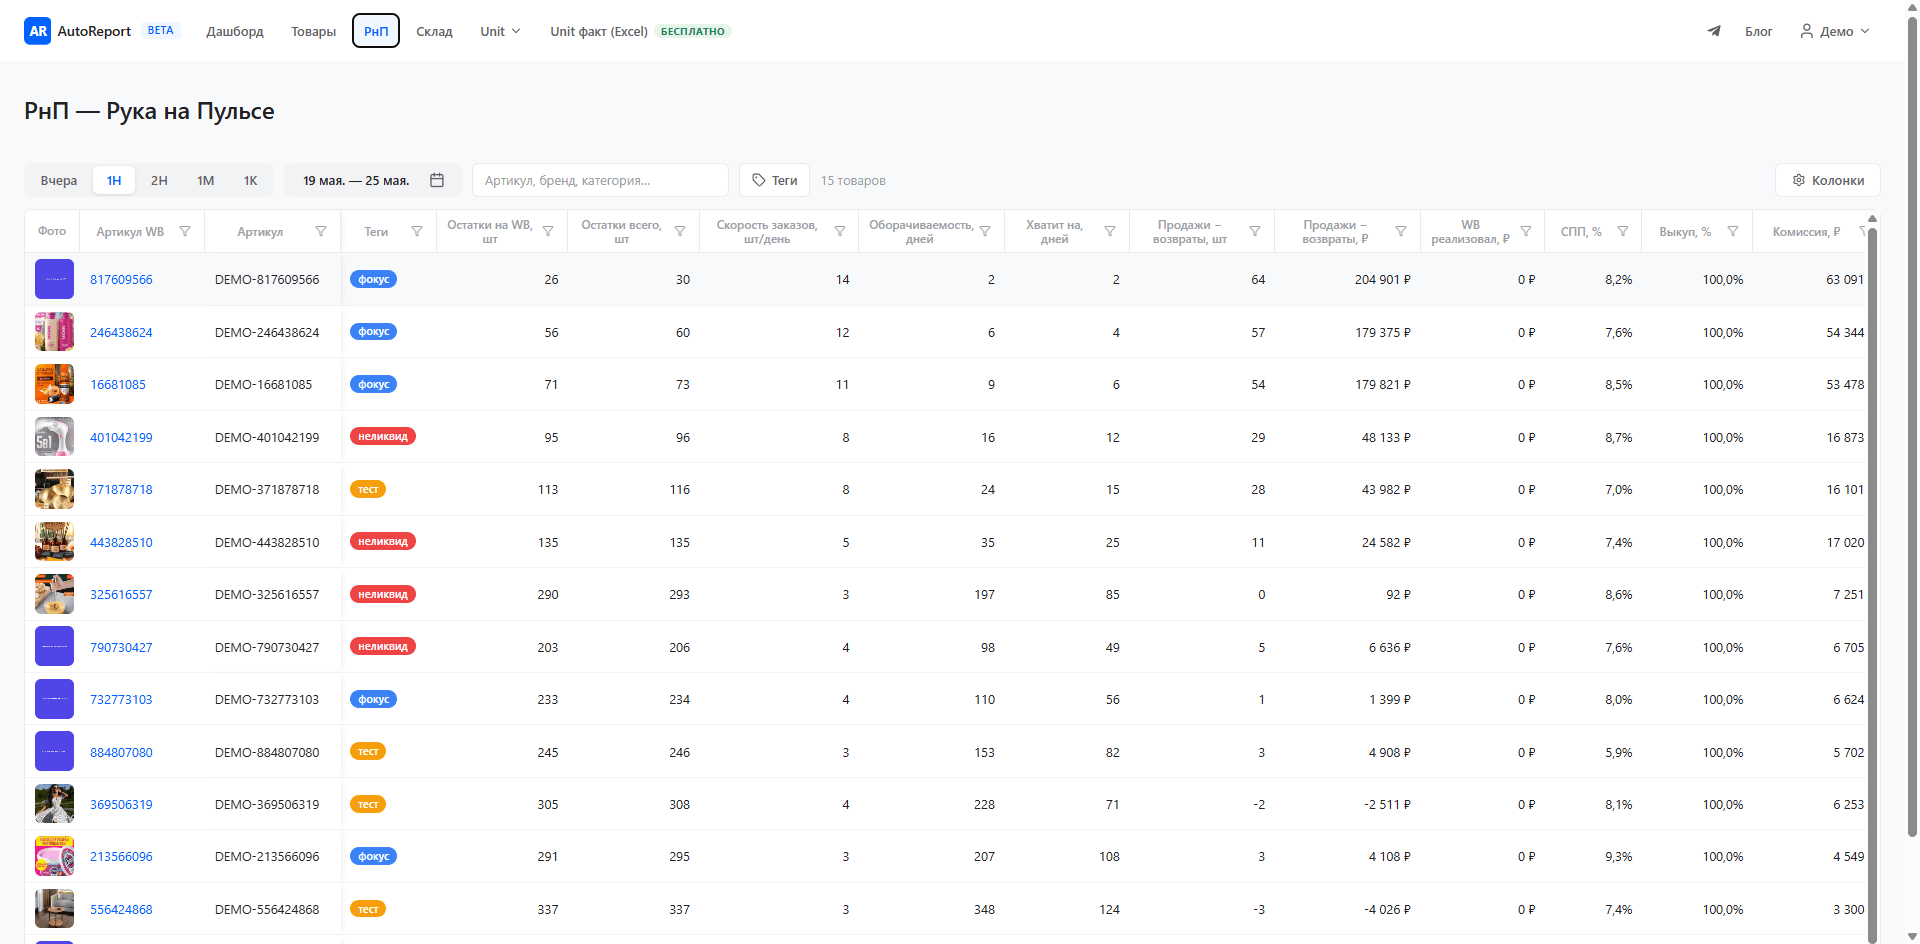Click filter icon in Теги column header
This screenshot has width=1920, height=944.
[x=417, y=231]
